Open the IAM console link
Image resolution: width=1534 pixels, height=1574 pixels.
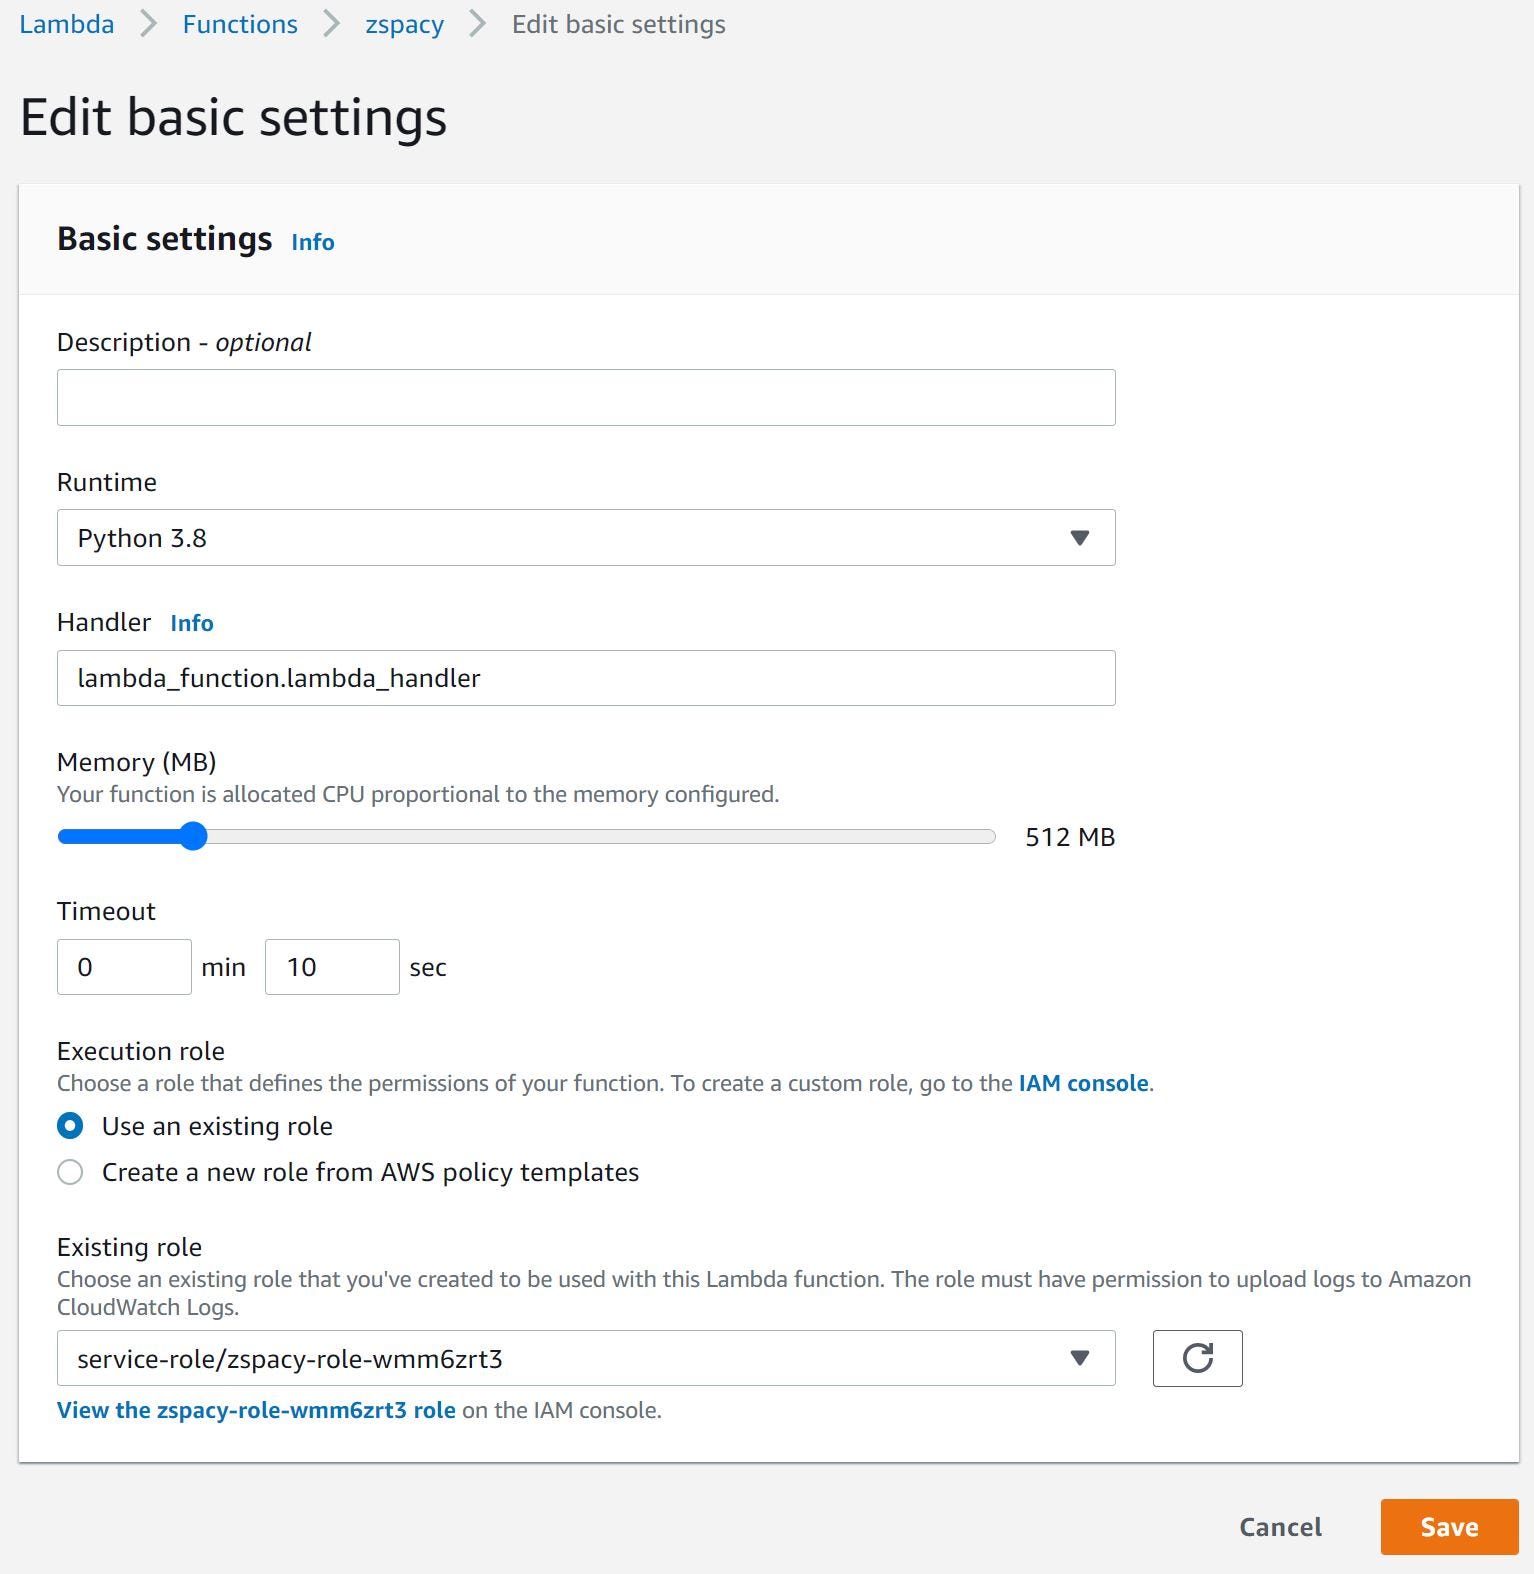click(x=1083, y=1083)
